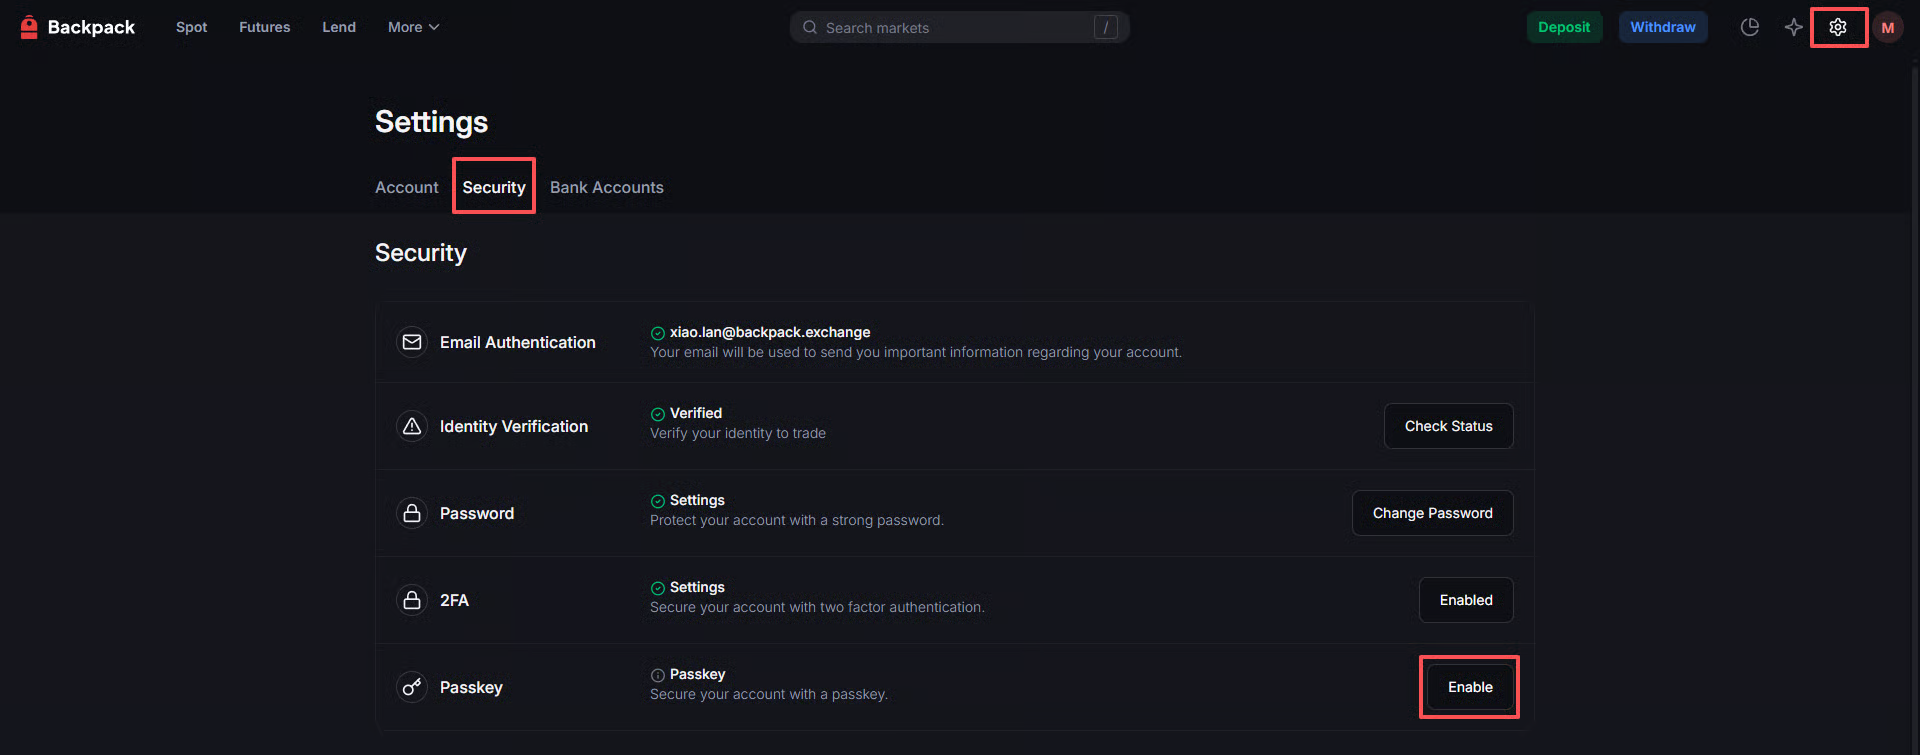
Task: Toggle the 2FA Enabled button
Action: [1465, 600]
